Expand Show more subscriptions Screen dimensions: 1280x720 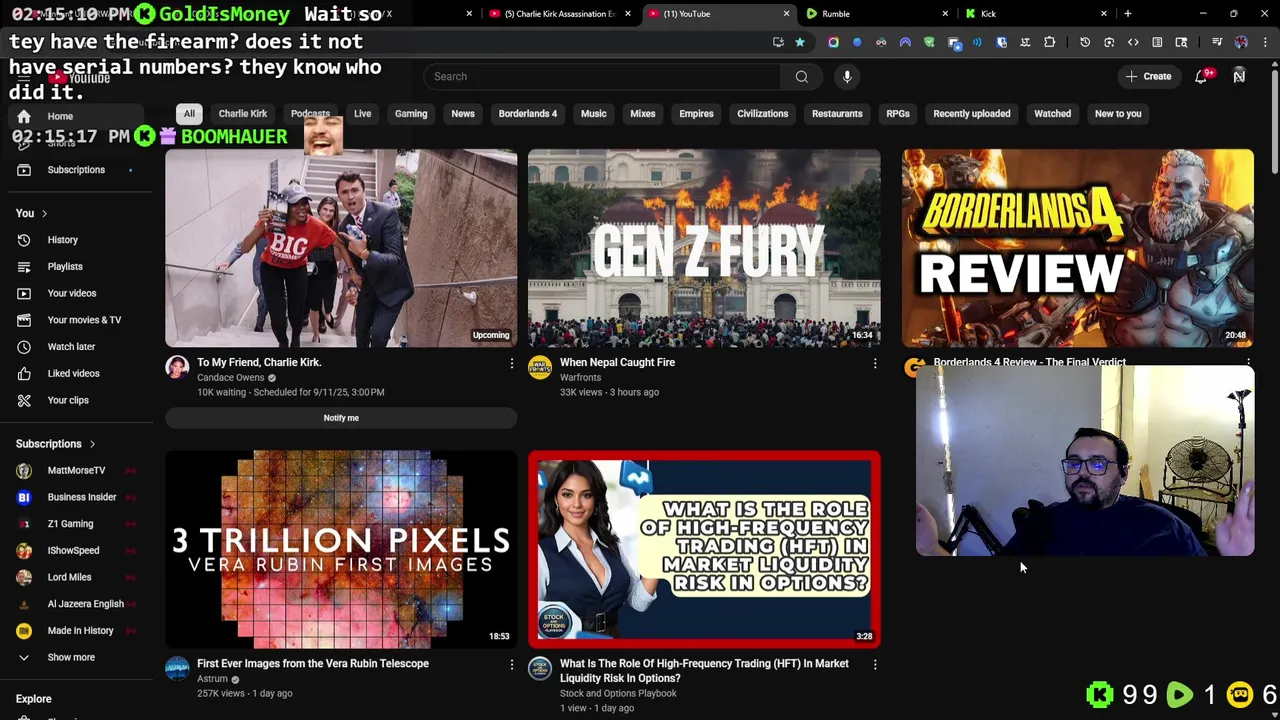tap(72, 658)
